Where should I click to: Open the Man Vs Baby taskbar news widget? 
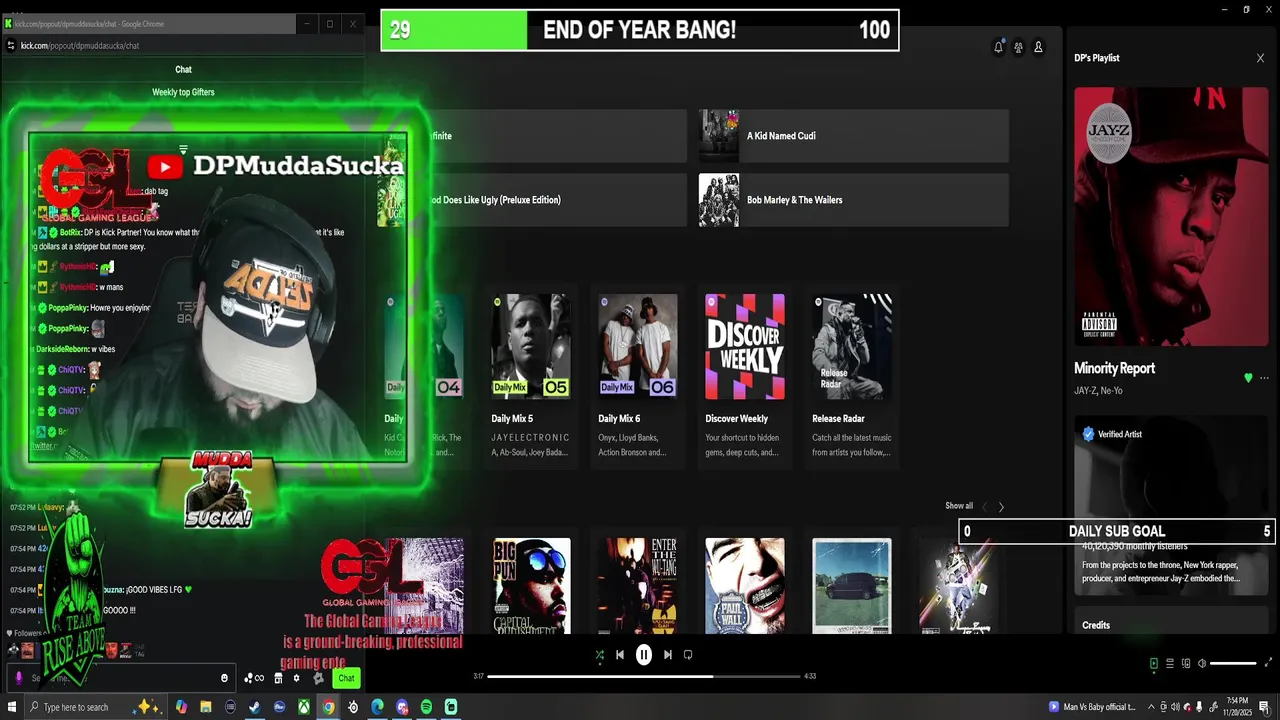click(x=1092, y=707)
